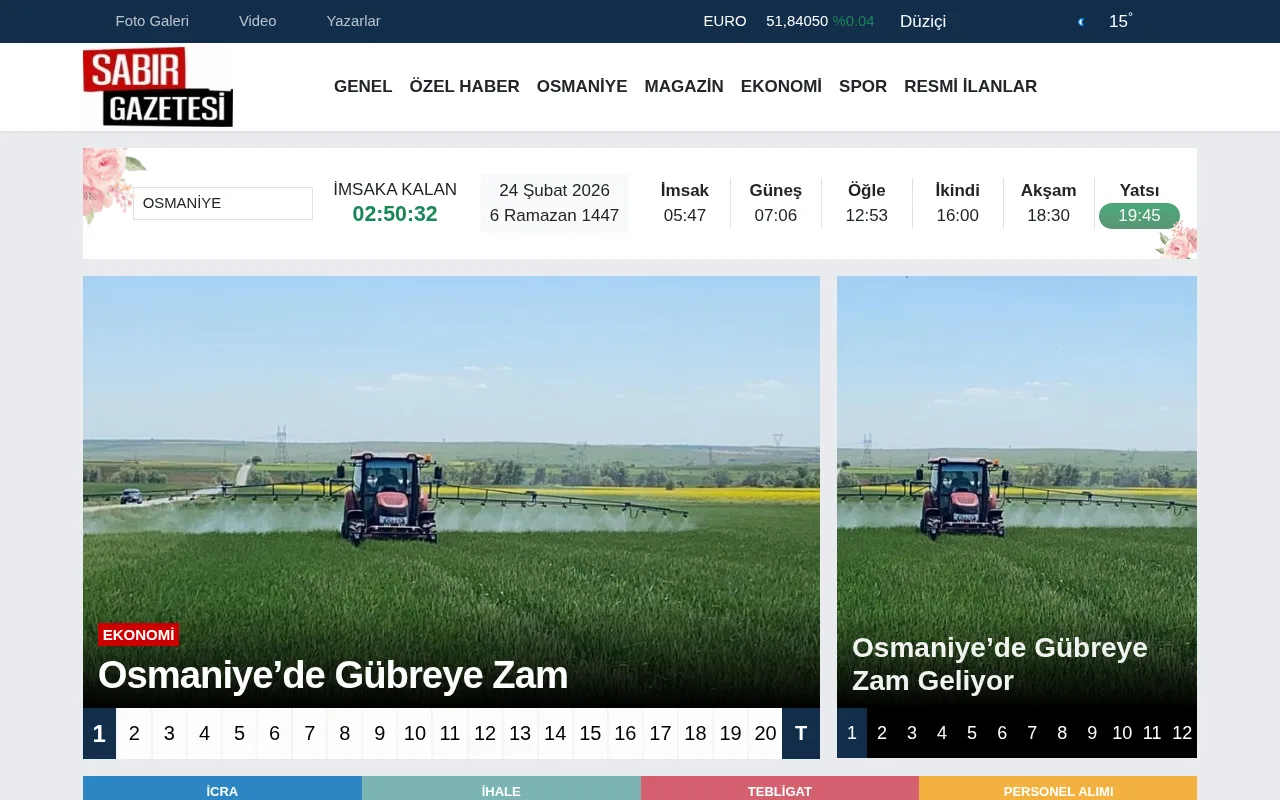
Task: Click the Foto Galeri link
Action: (x=152, y=20)
